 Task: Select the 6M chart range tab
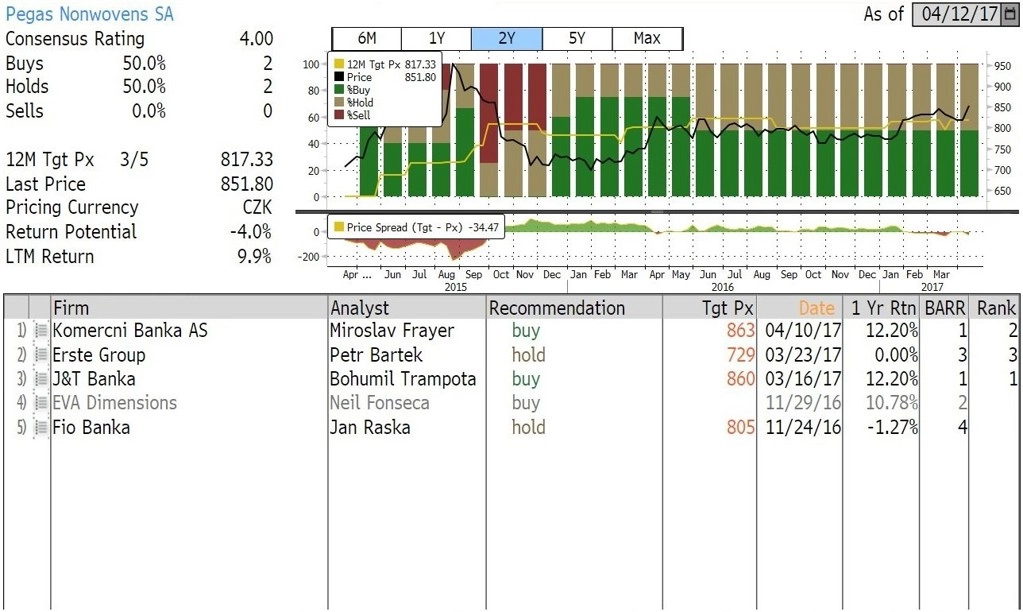[x=367, y=38]
